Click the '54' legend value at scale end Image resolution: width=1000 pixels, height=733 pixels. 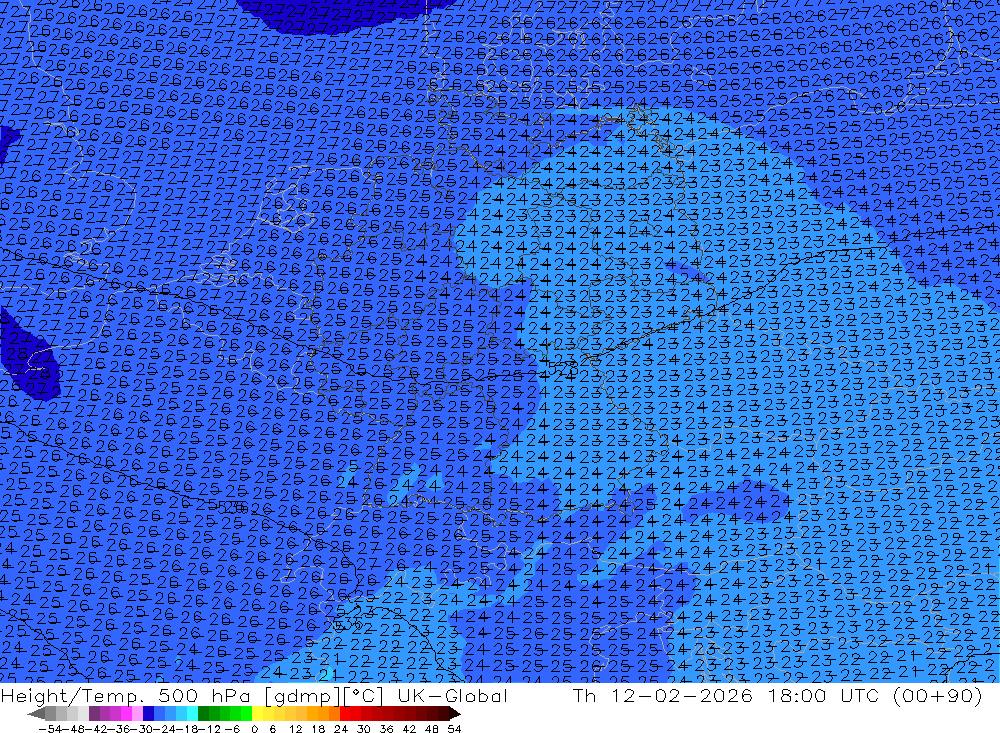point(454,729)
